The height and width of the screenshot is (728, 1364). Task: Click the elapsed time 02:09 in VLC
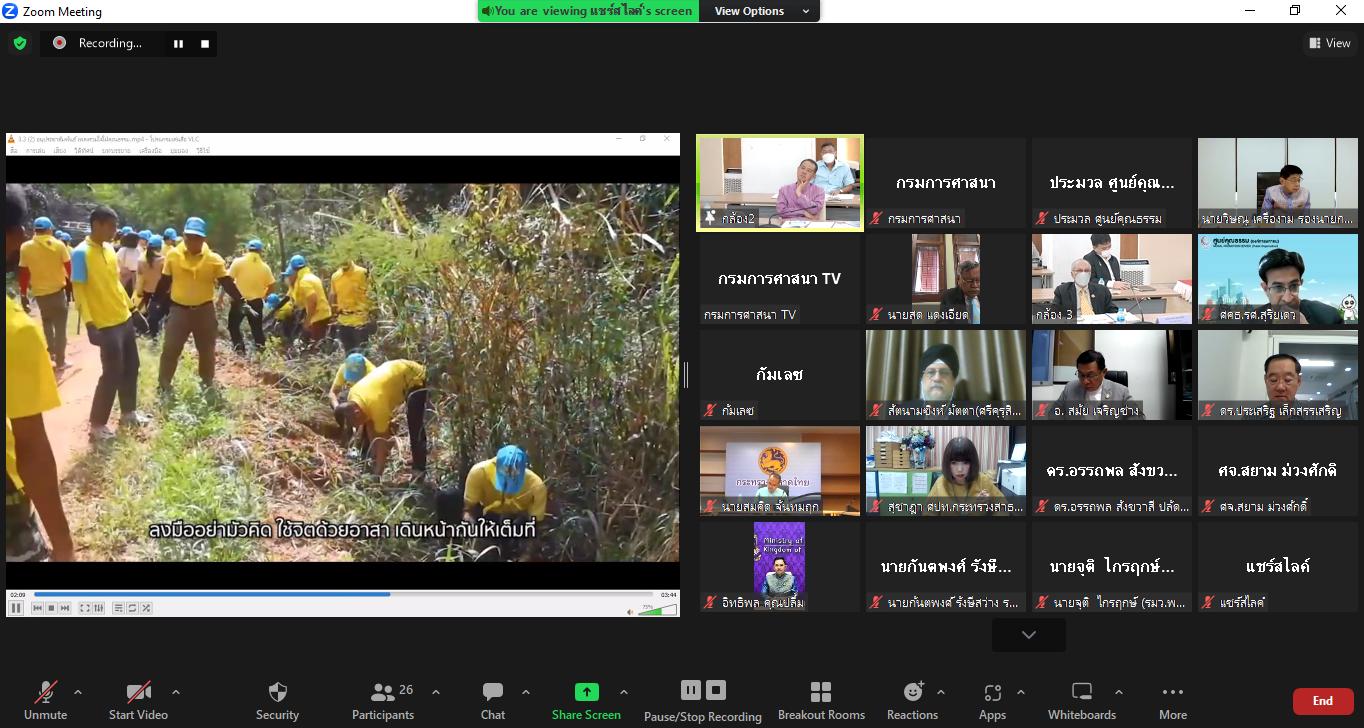click(x=18, y=594)
